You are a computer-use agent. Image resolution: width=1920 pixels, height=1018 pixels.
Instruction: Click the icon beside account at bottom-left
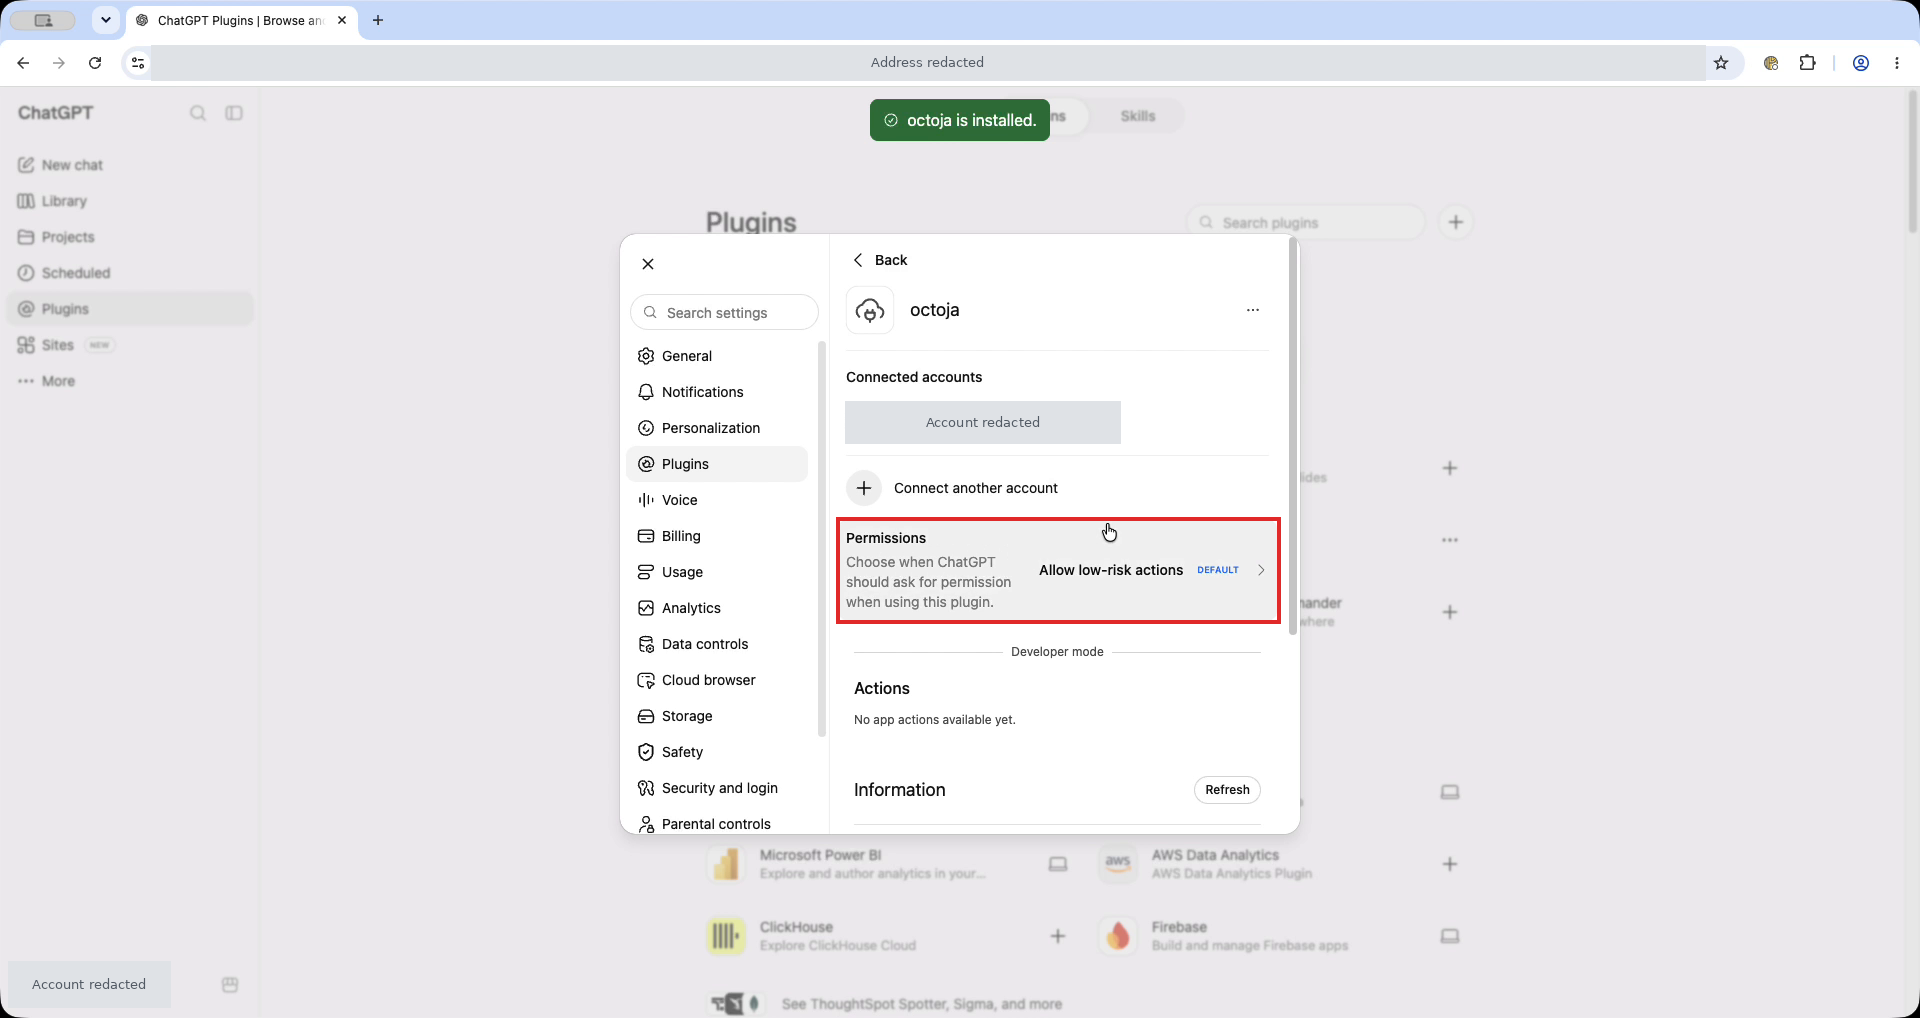click(x=230, y=985)
